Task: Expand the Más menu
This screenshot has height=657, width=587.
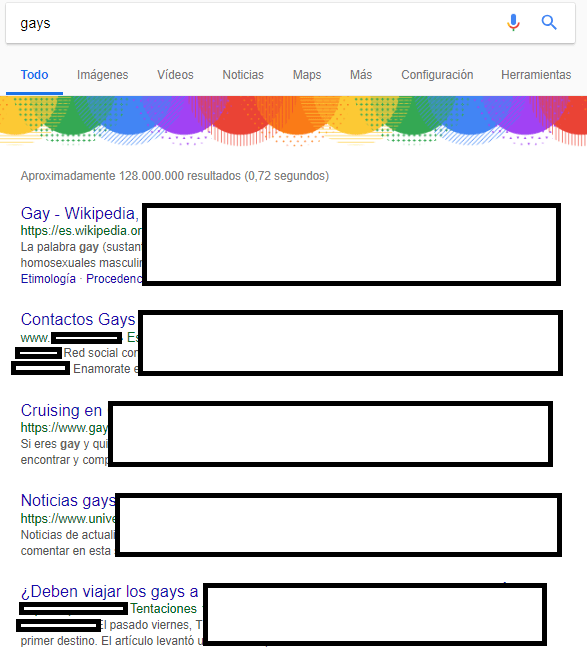Action: (361, 75)
